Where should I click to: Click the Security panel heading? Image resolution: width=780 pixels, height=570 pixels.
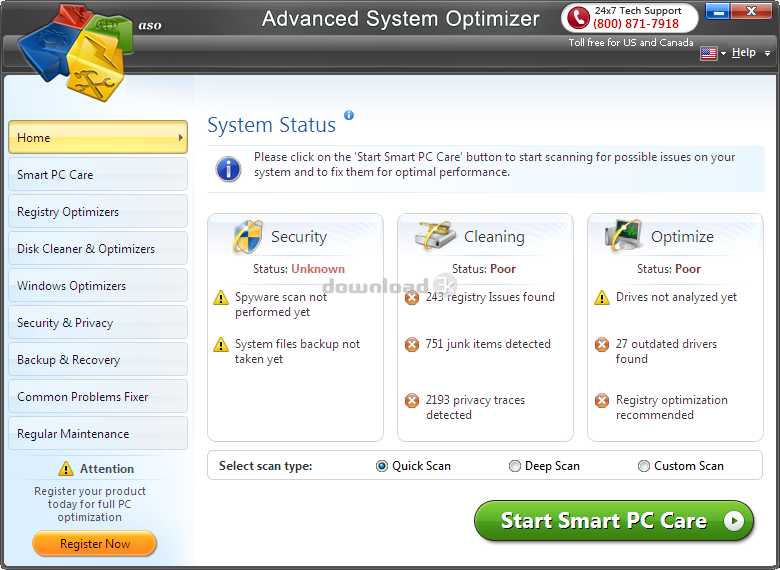(x=298, y=237)
